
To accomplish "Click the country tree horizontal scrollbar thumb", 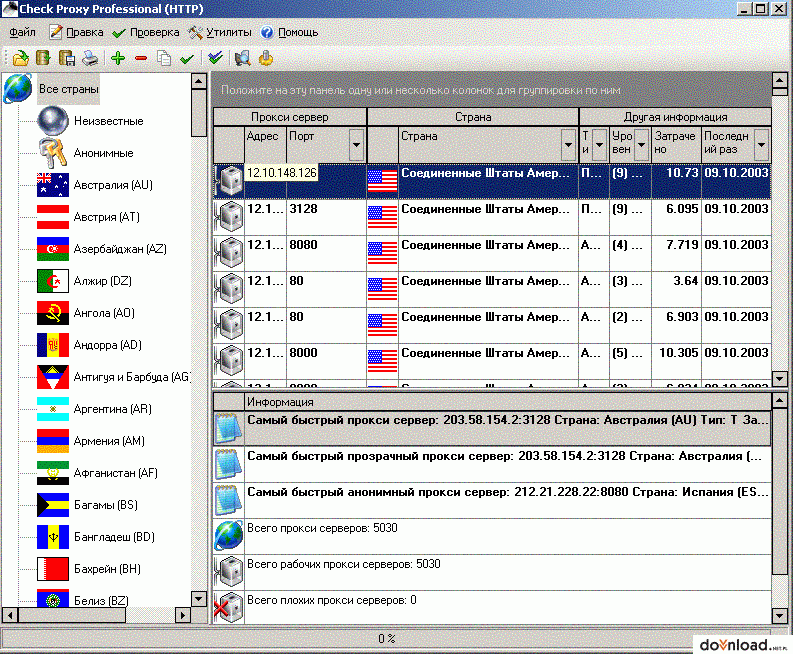I will 72,615.
